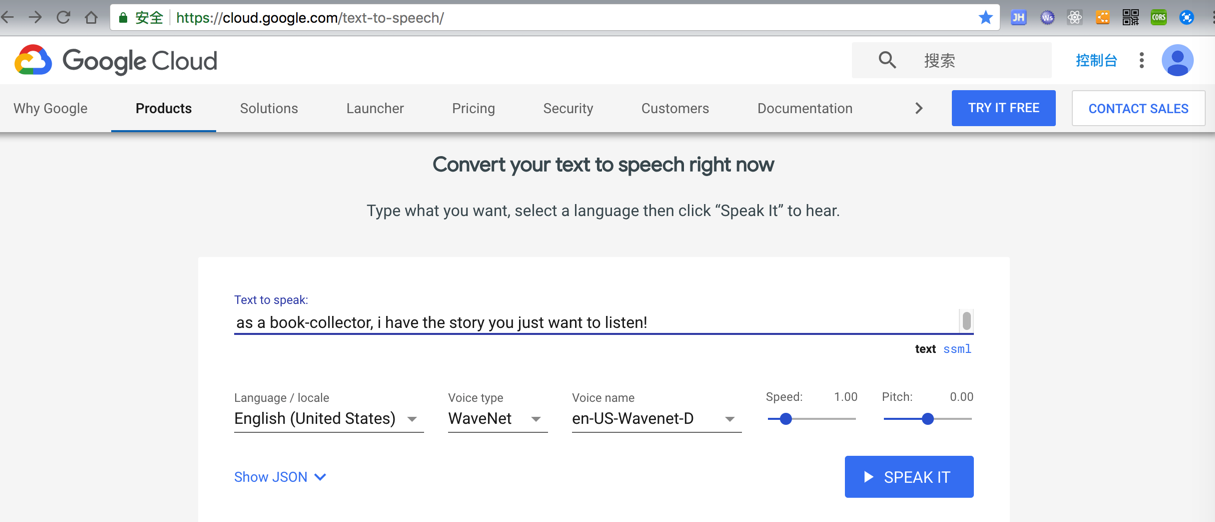Click the green CORS extension icon
The image size is (1215, 522).
[1158, 17]
